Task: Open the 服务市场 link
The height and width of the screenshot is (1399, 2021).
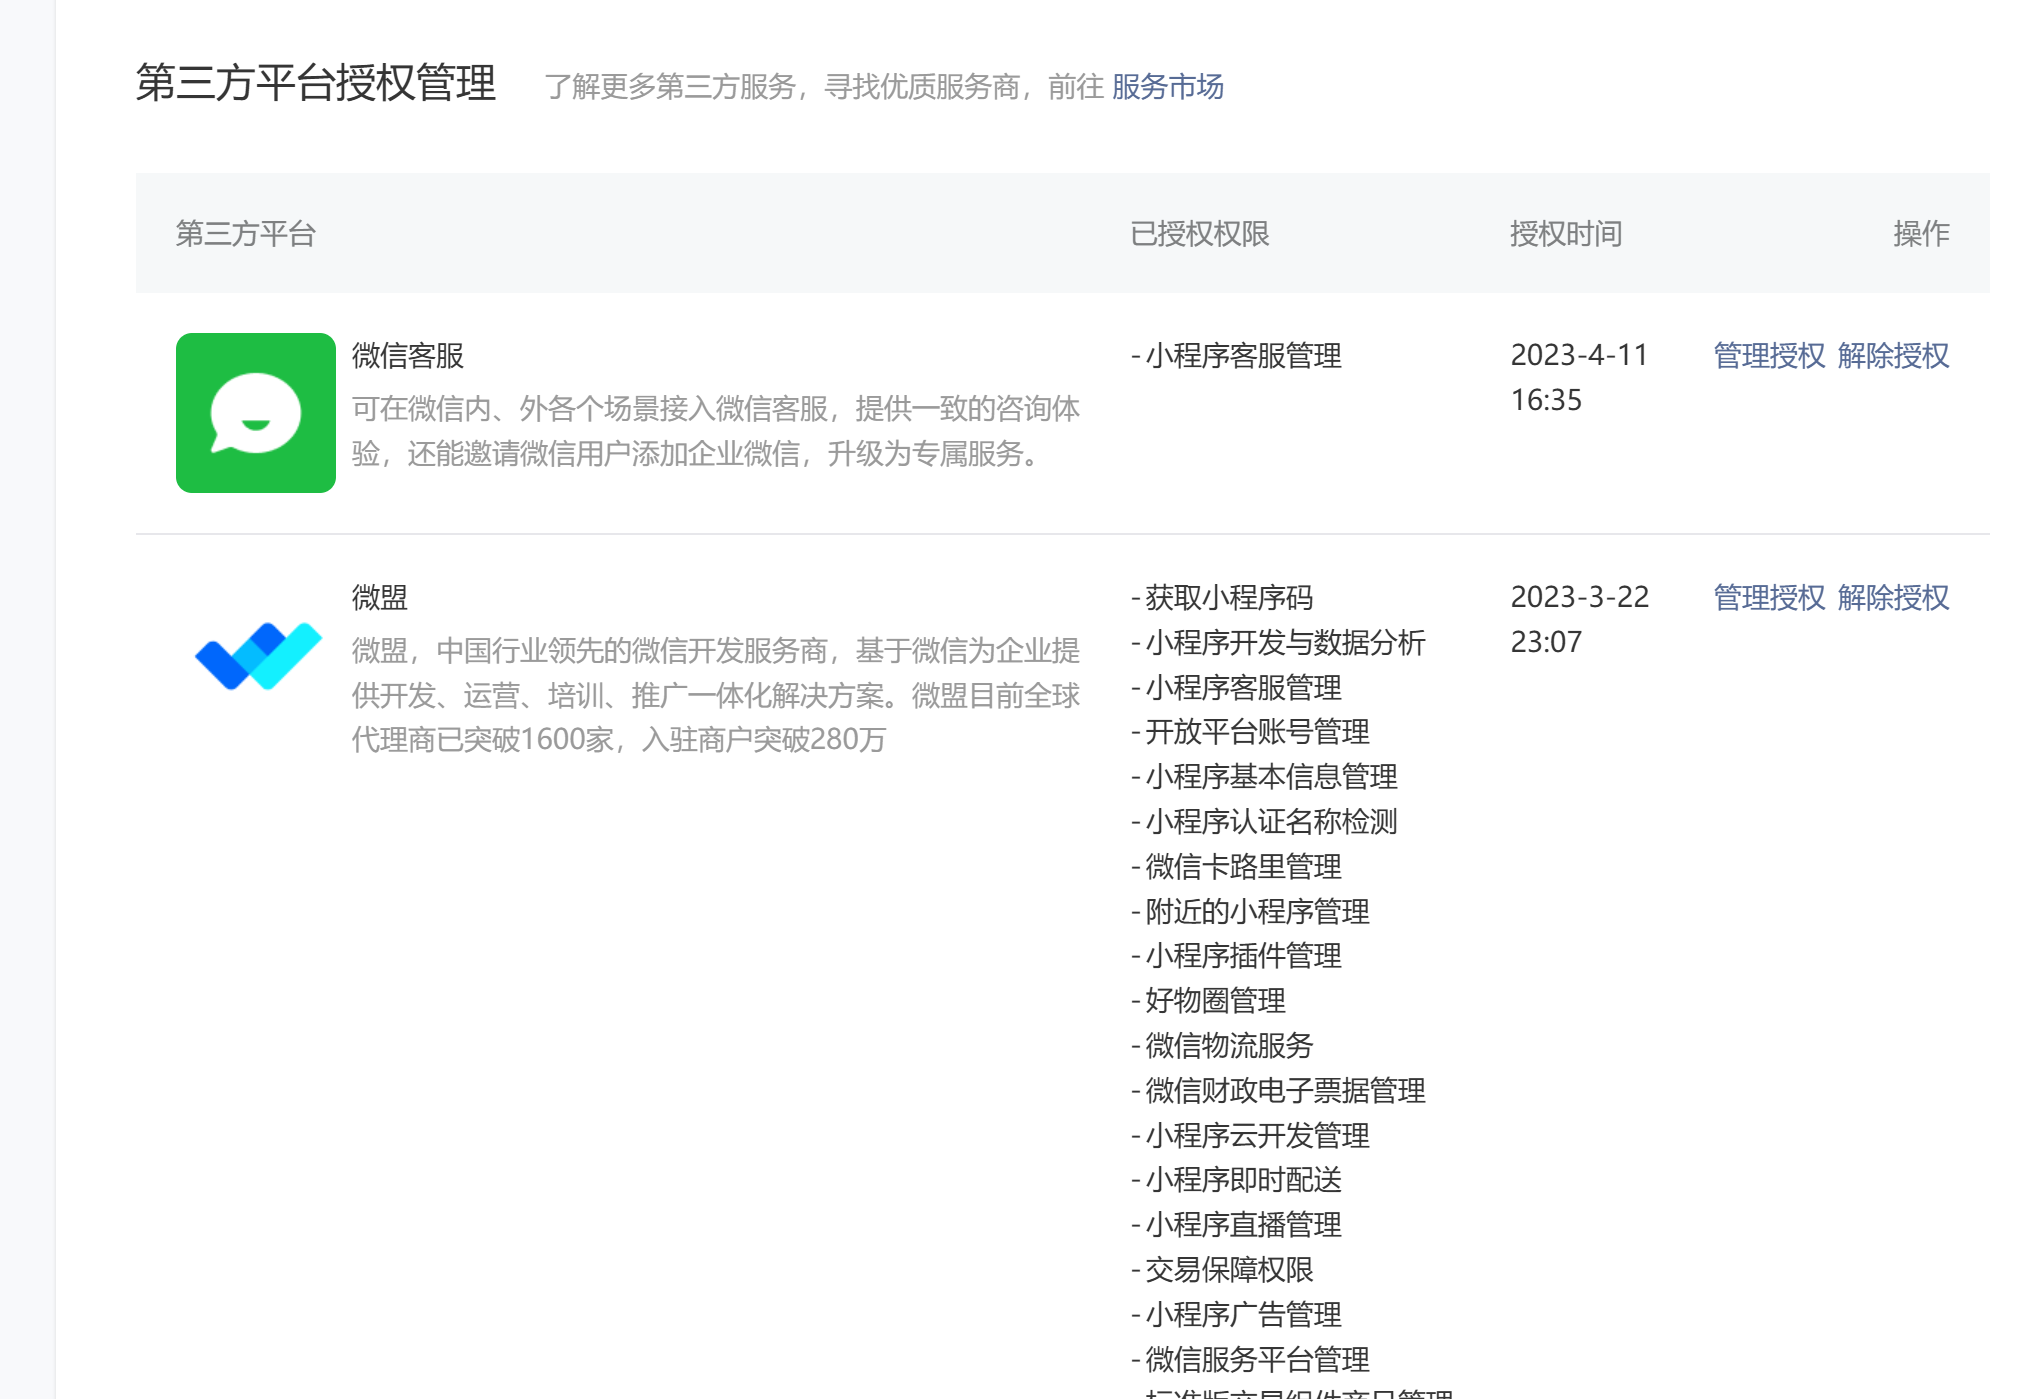Action: point(1167,87)
